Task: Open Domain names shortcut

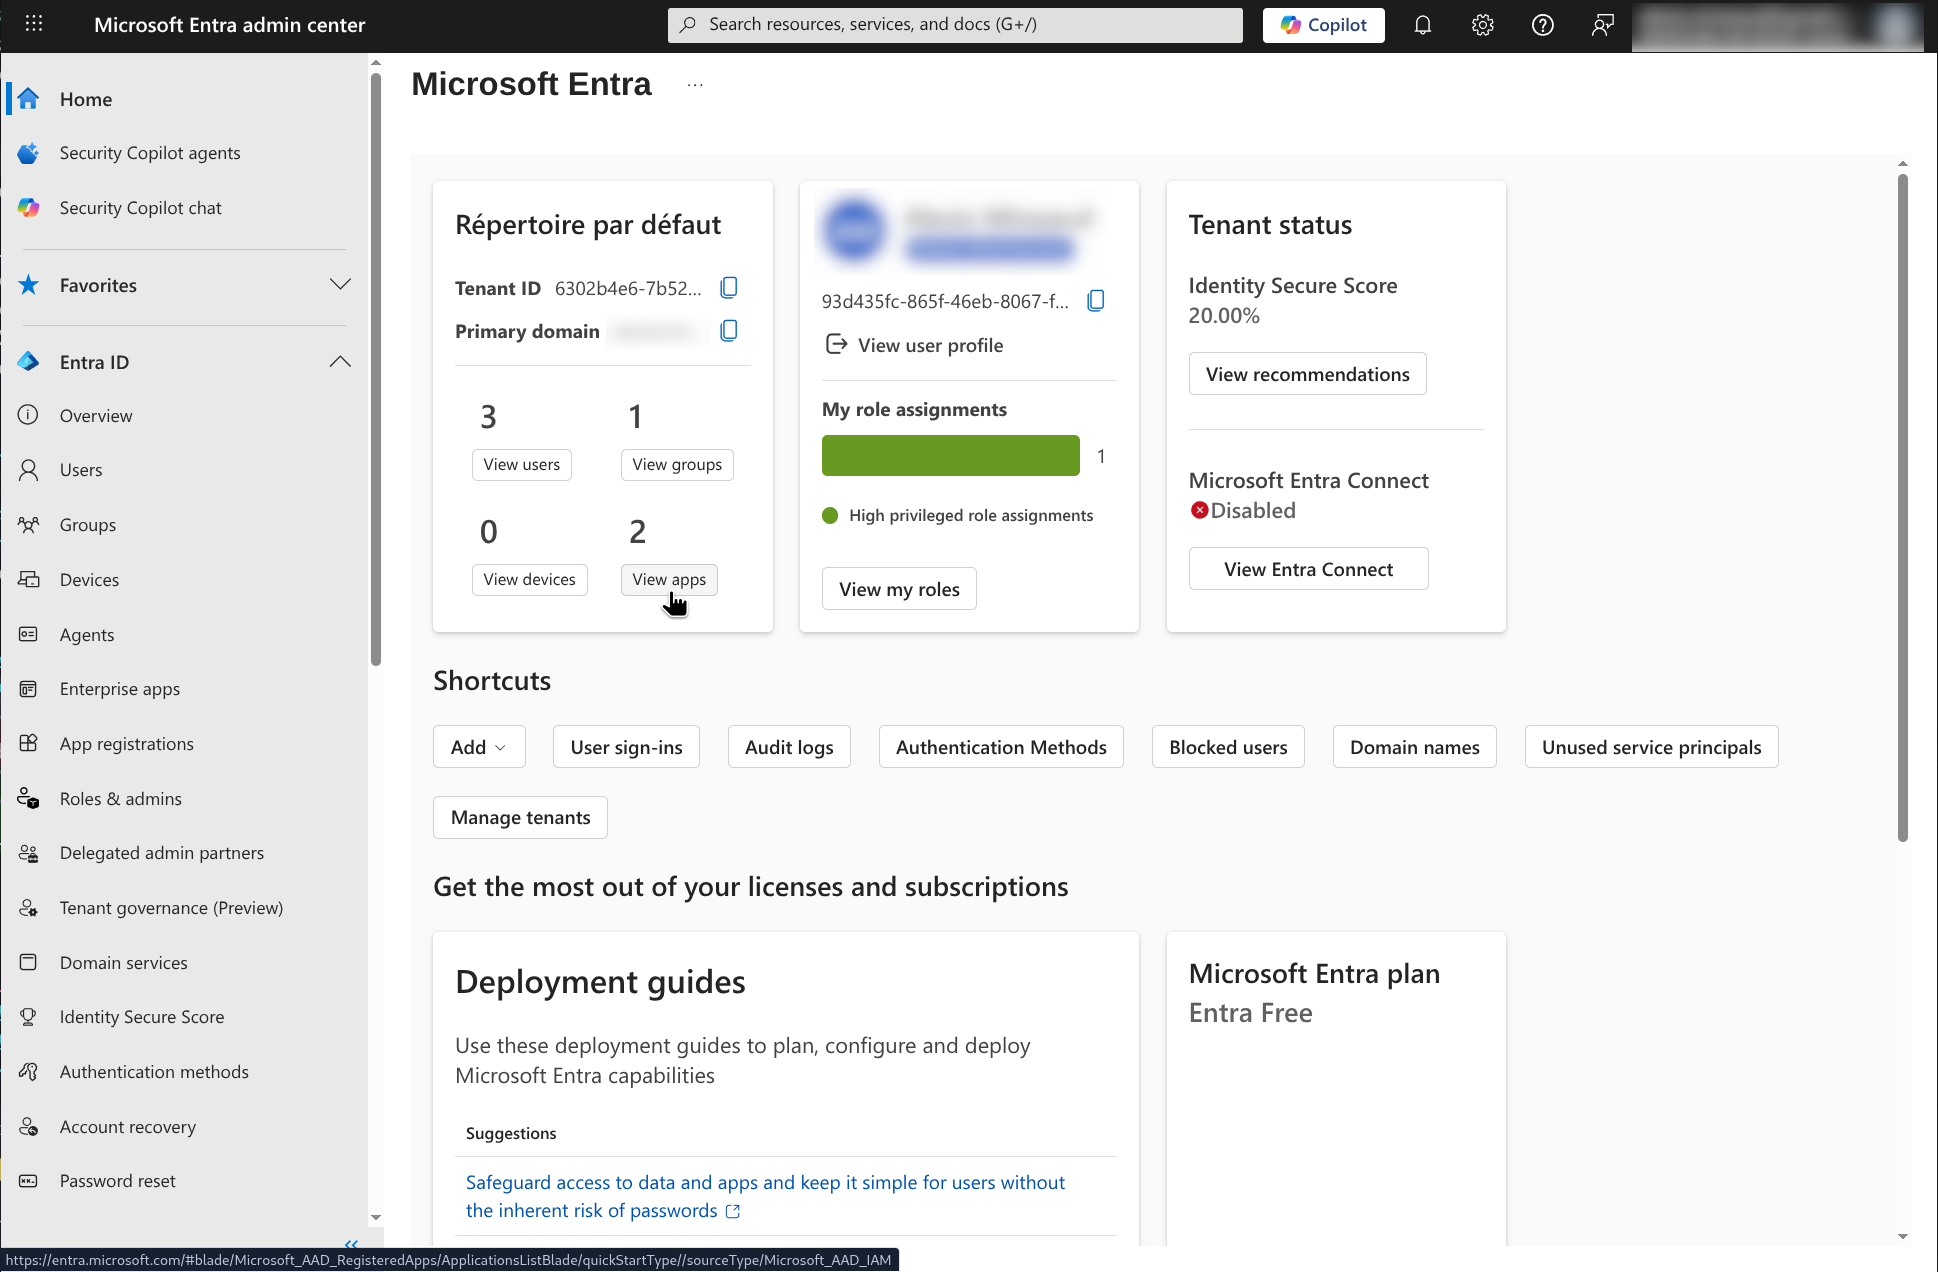Action: coord(1414,747)
